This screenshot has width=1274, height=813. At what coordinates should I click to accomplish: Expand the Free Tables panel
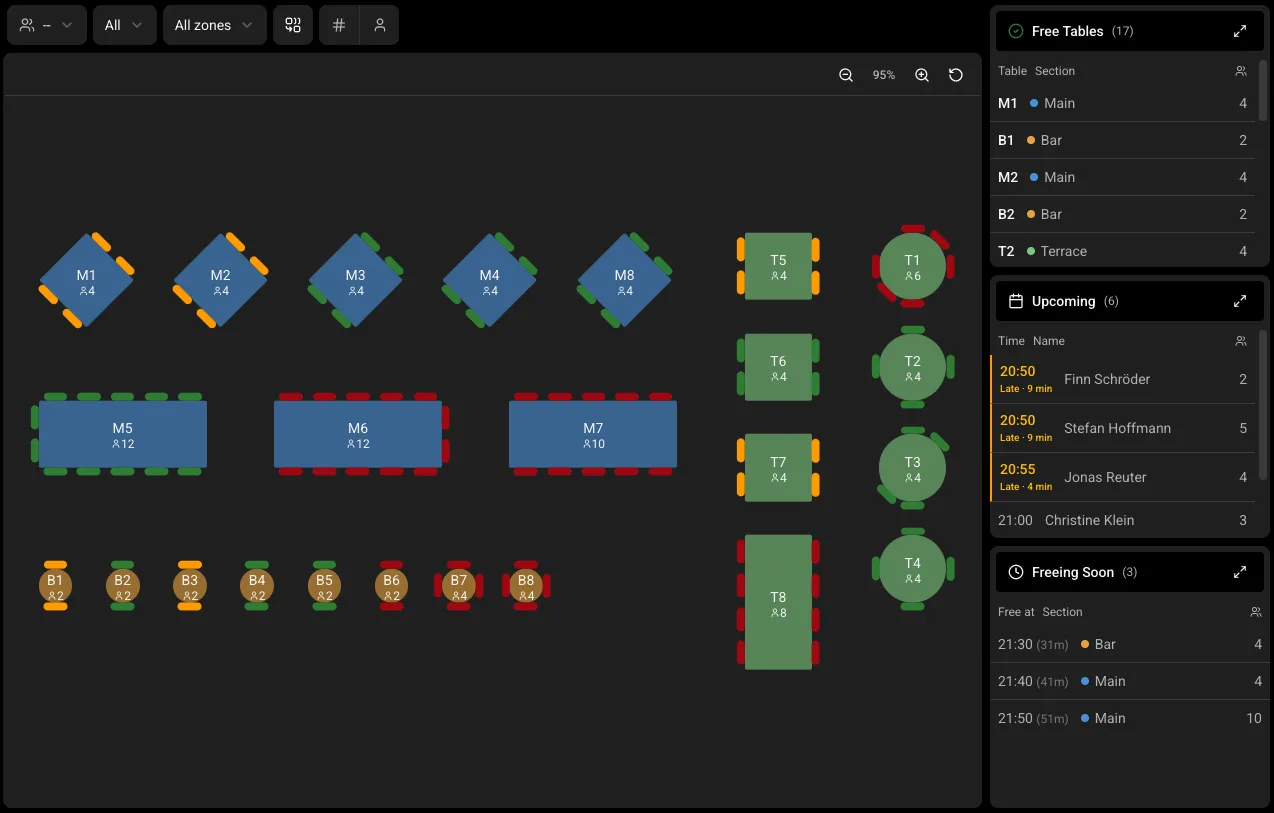tap(1240, 31)
